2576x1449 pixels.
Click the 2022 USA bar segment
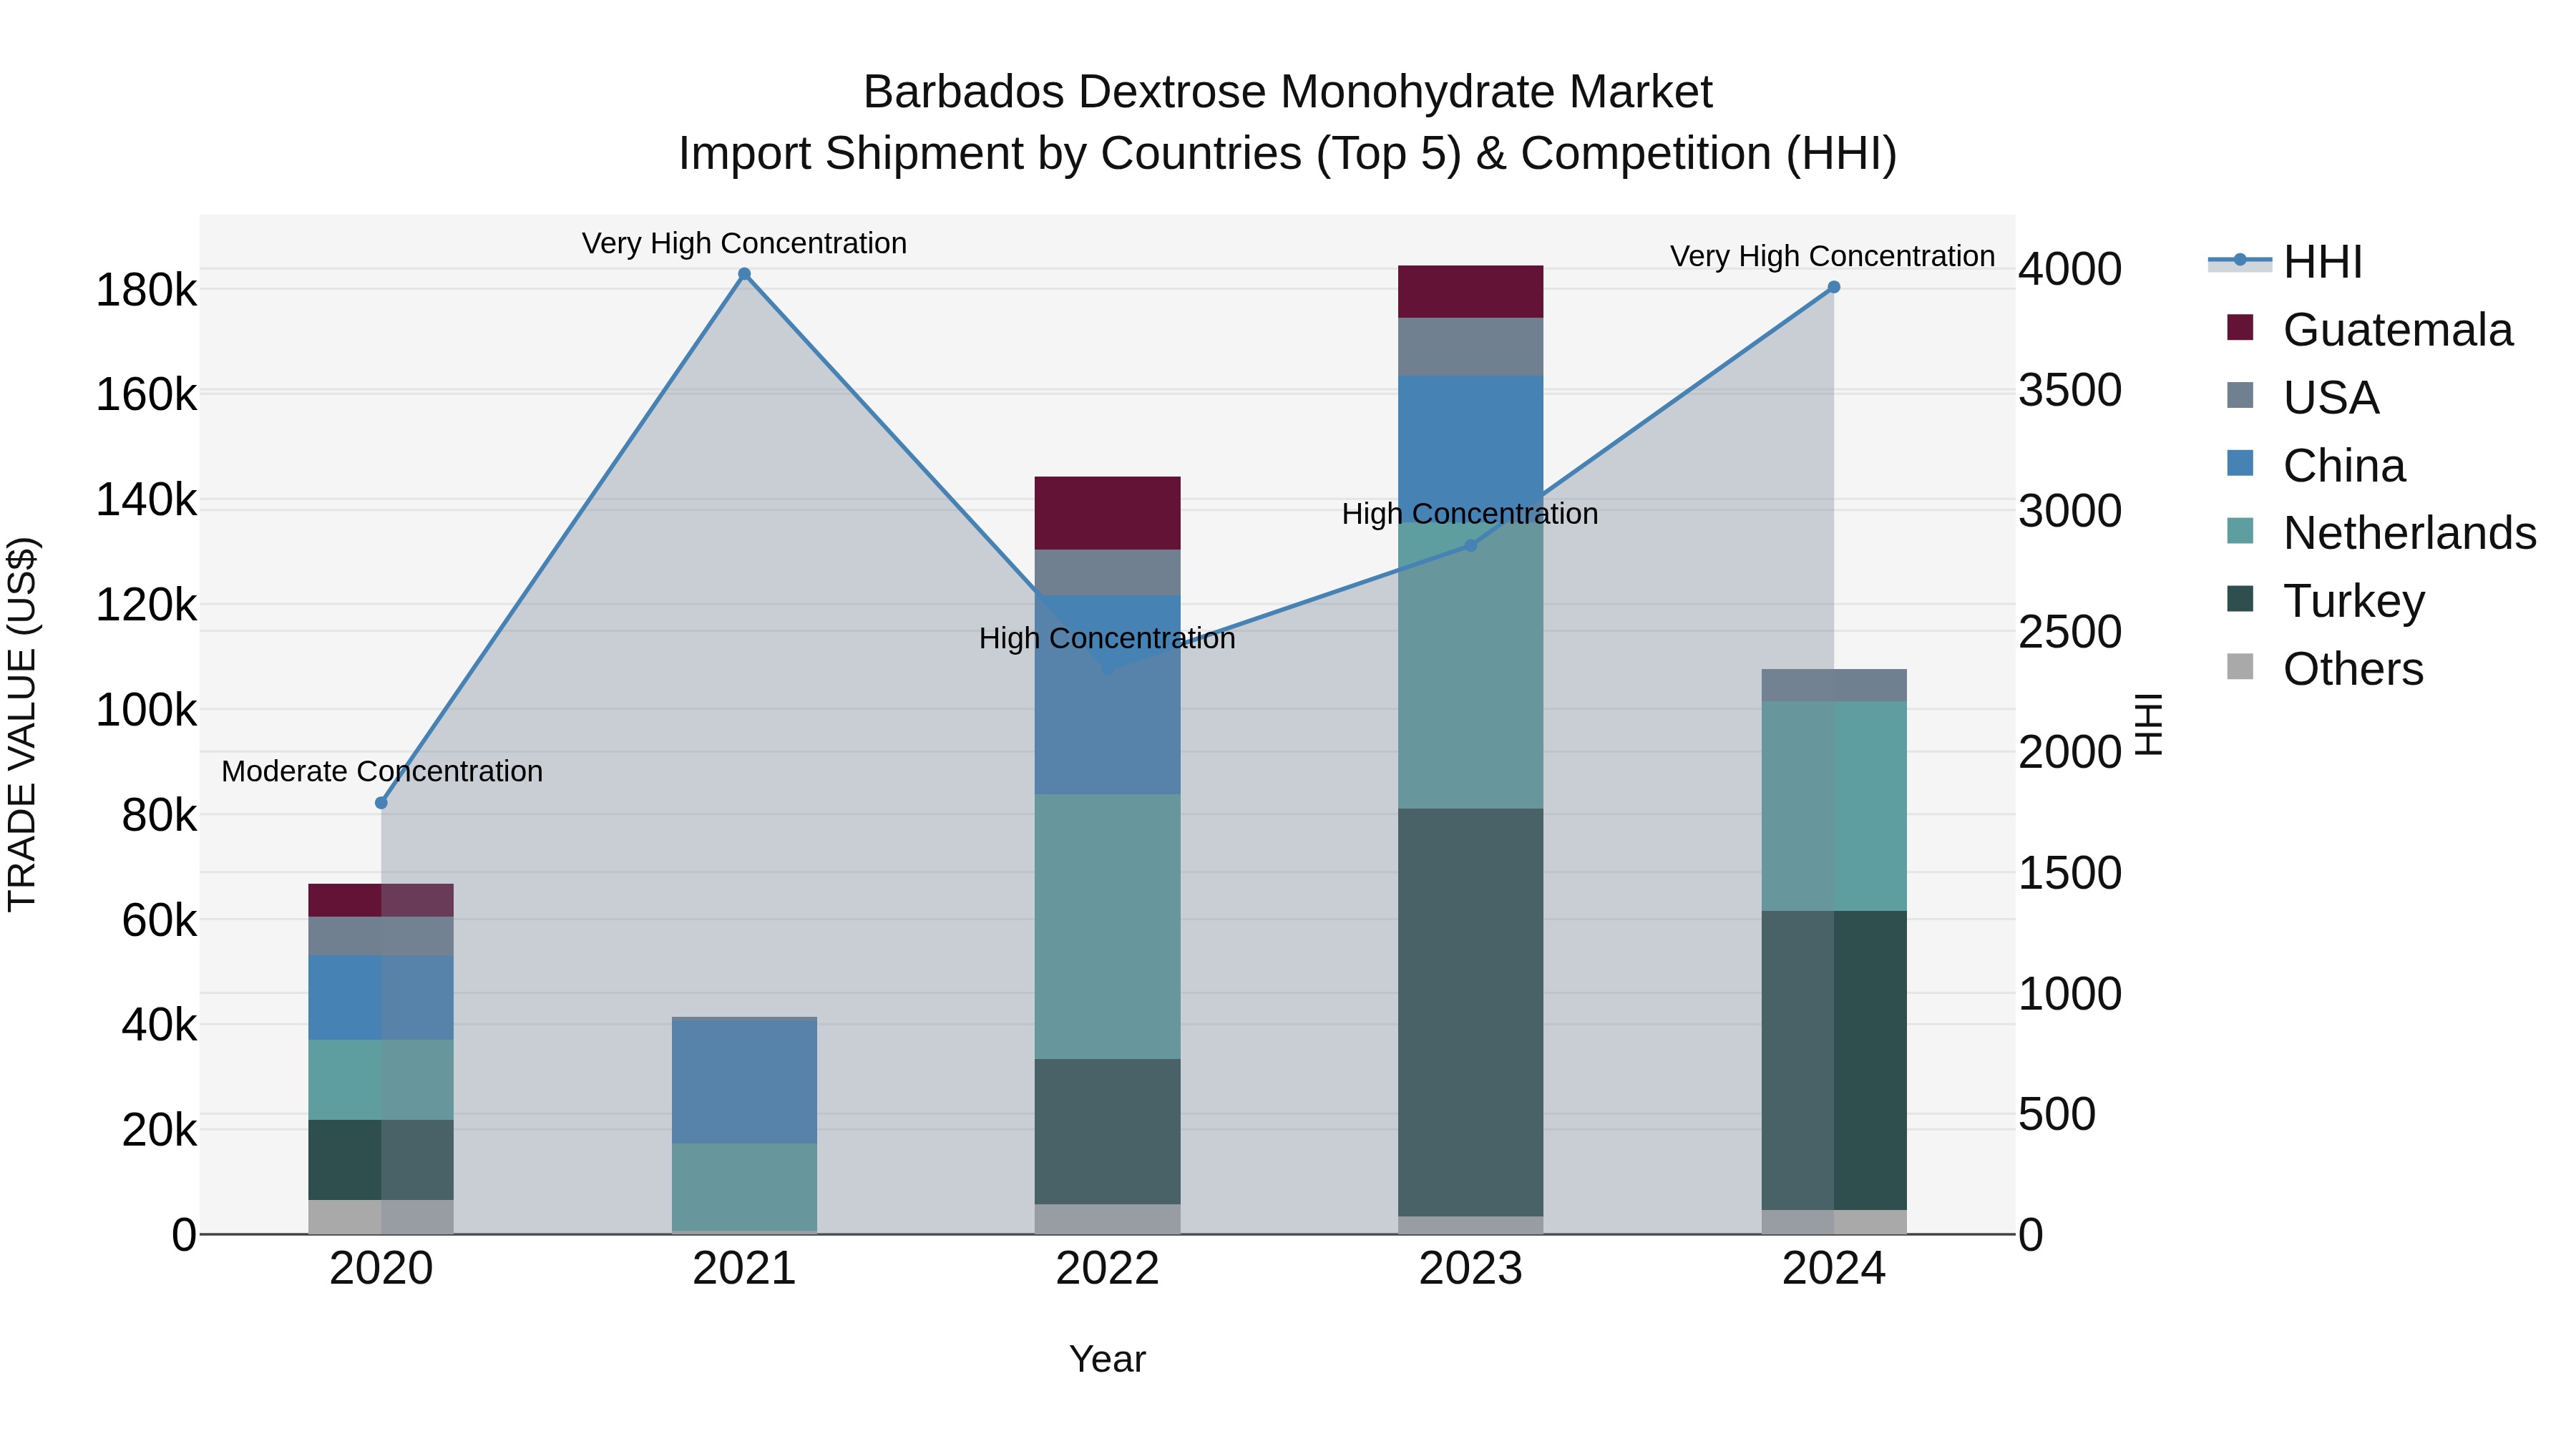click(1107, 573)
